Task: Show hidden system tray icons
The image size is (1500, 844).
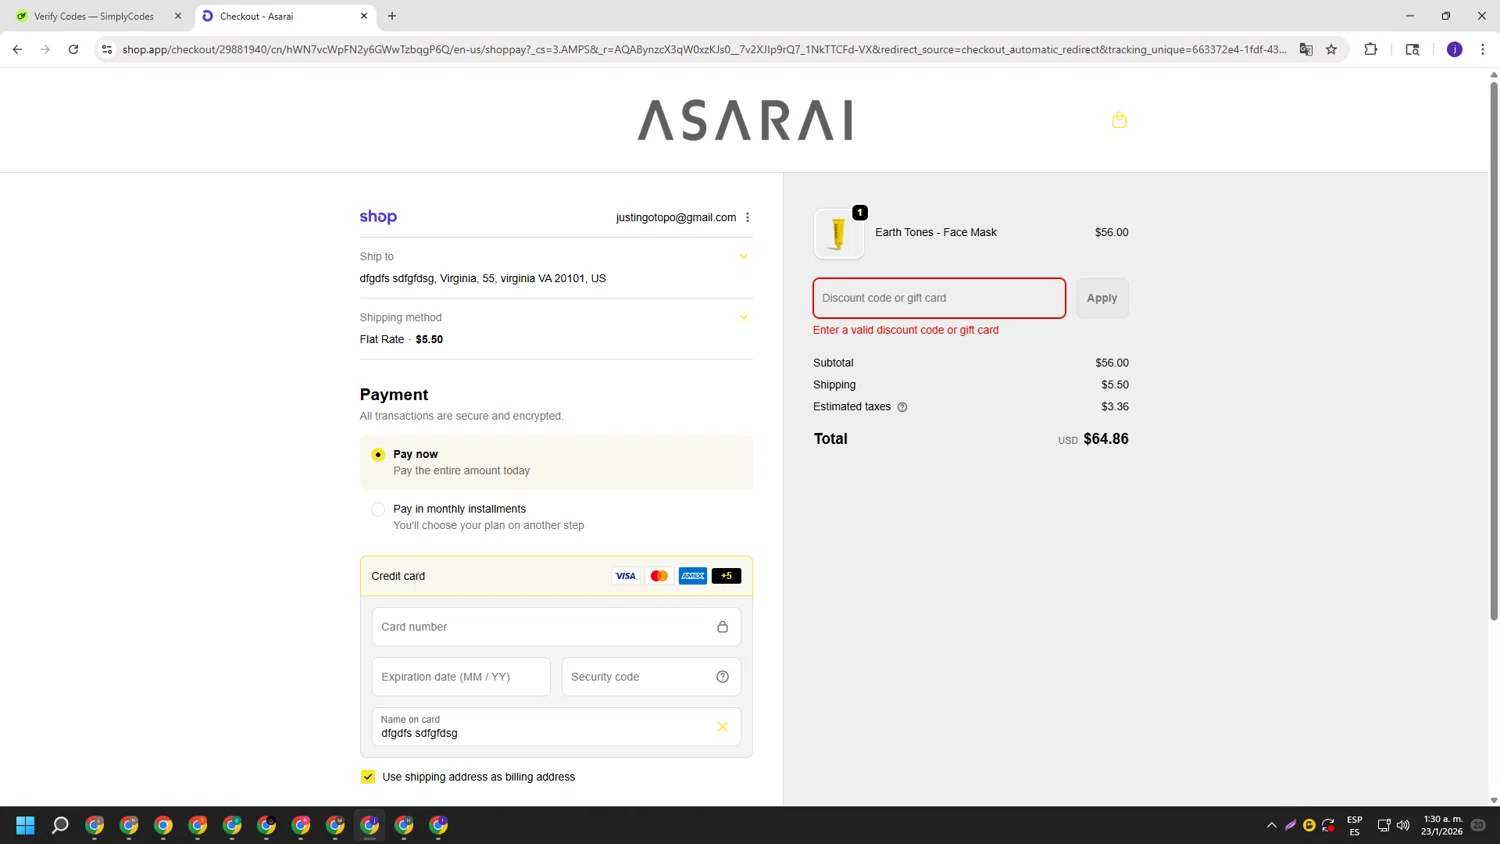Action: (x=1271, y=825)
